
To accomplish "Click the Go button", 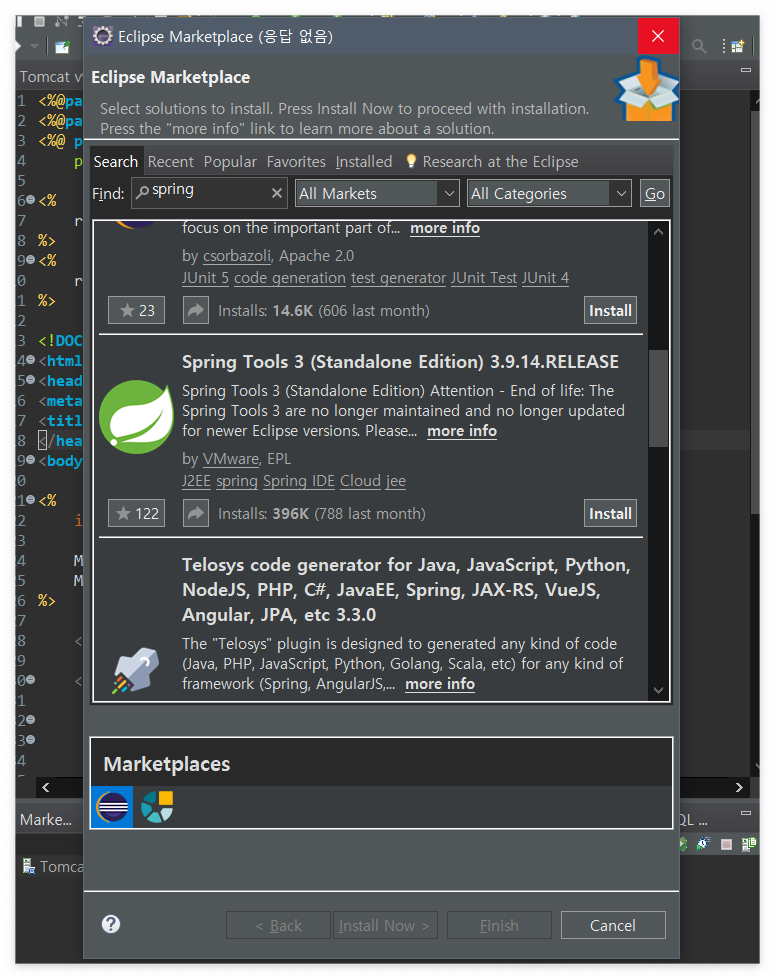I will click(654, 194).
